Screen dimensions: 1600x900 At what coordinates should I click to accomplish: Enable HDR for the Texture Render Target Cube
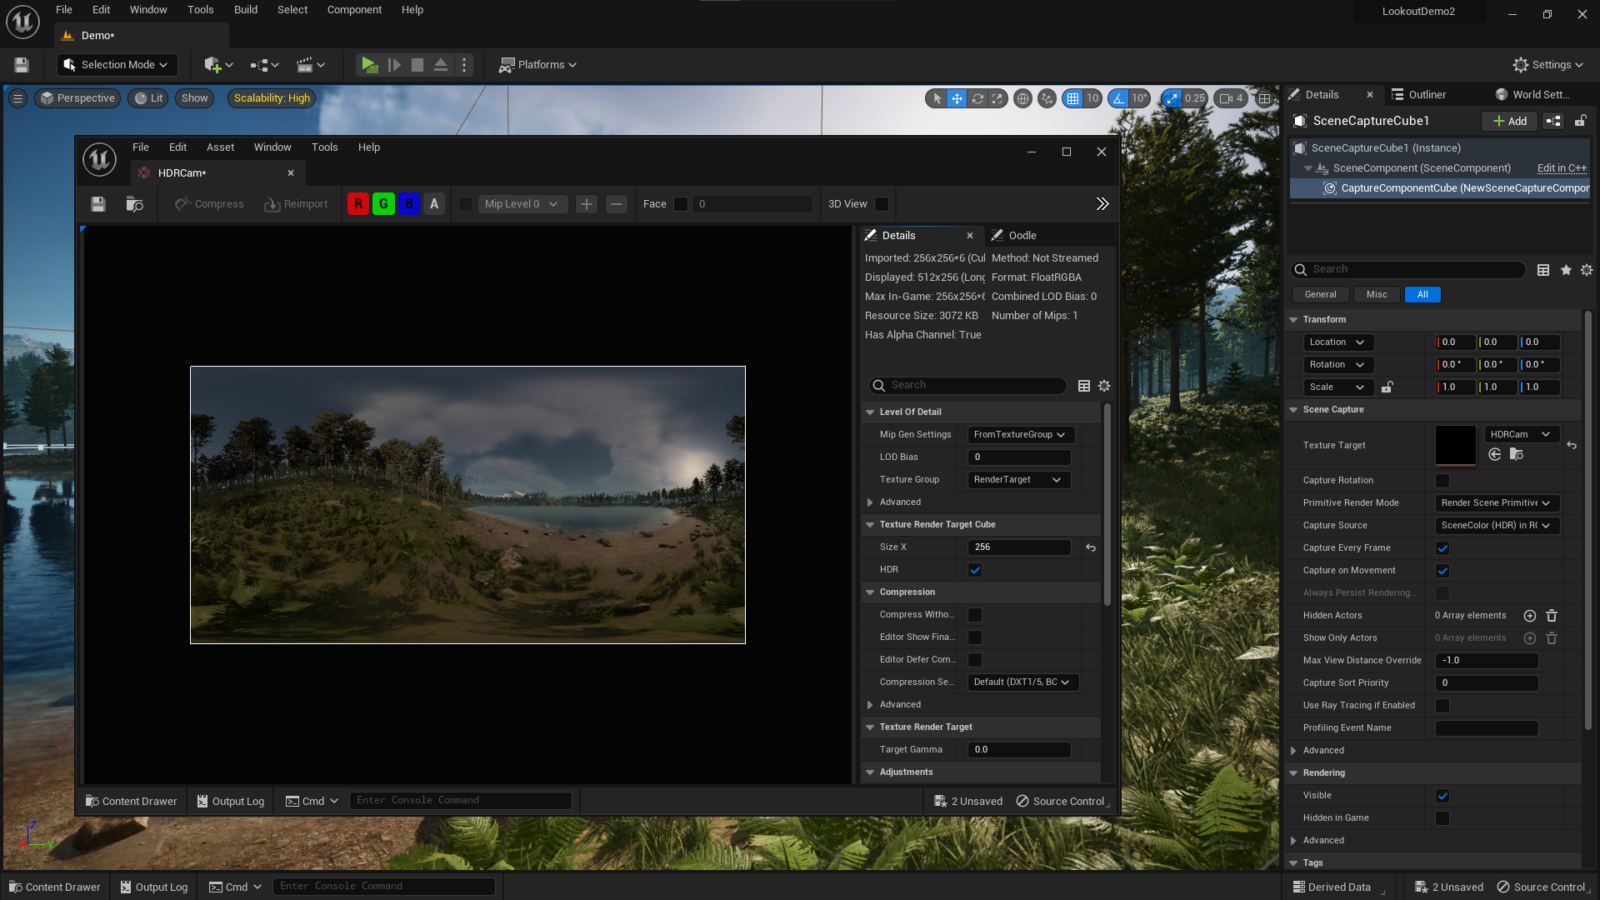[975, 569]
